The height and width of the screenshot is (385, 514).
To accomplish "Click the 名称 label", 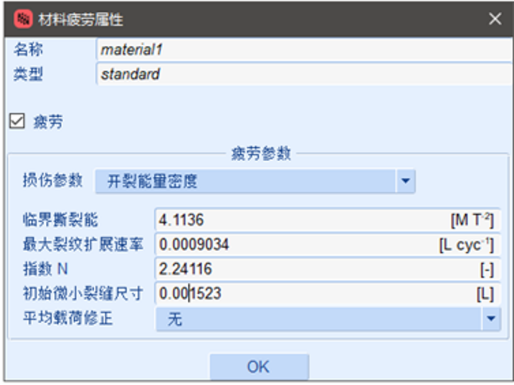I will click(28, 49).
